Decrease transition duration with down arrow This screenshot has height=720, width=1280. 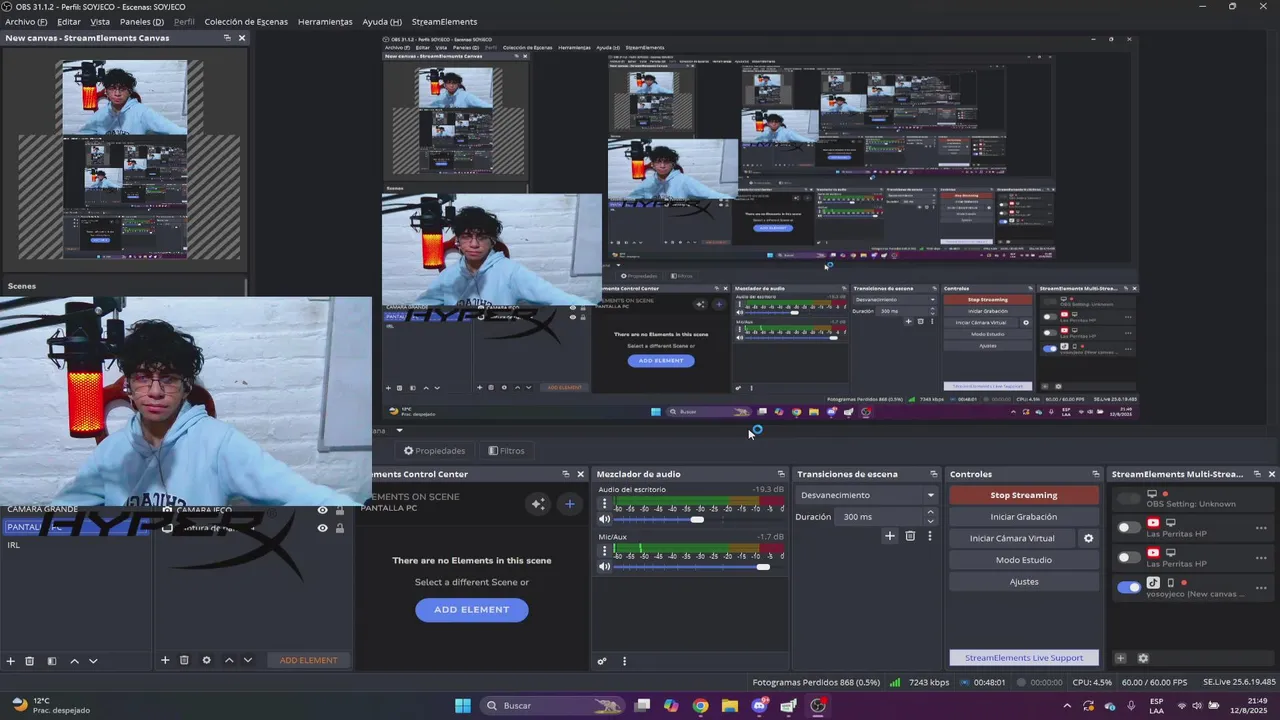coord(931,521)
